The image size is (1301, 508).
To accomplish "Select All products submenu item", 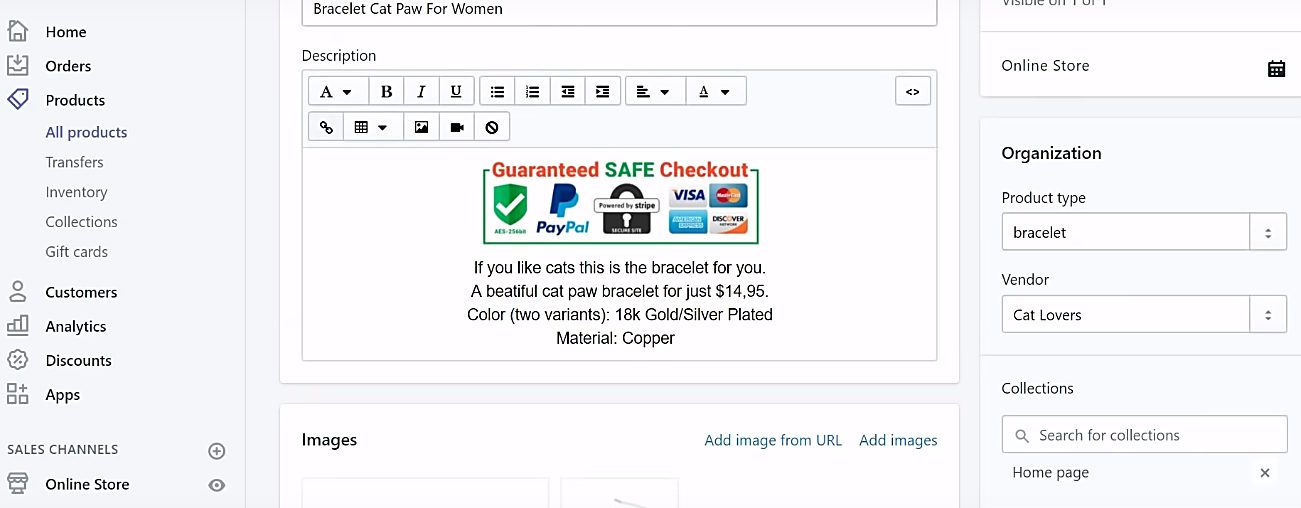I will (86, 132).
